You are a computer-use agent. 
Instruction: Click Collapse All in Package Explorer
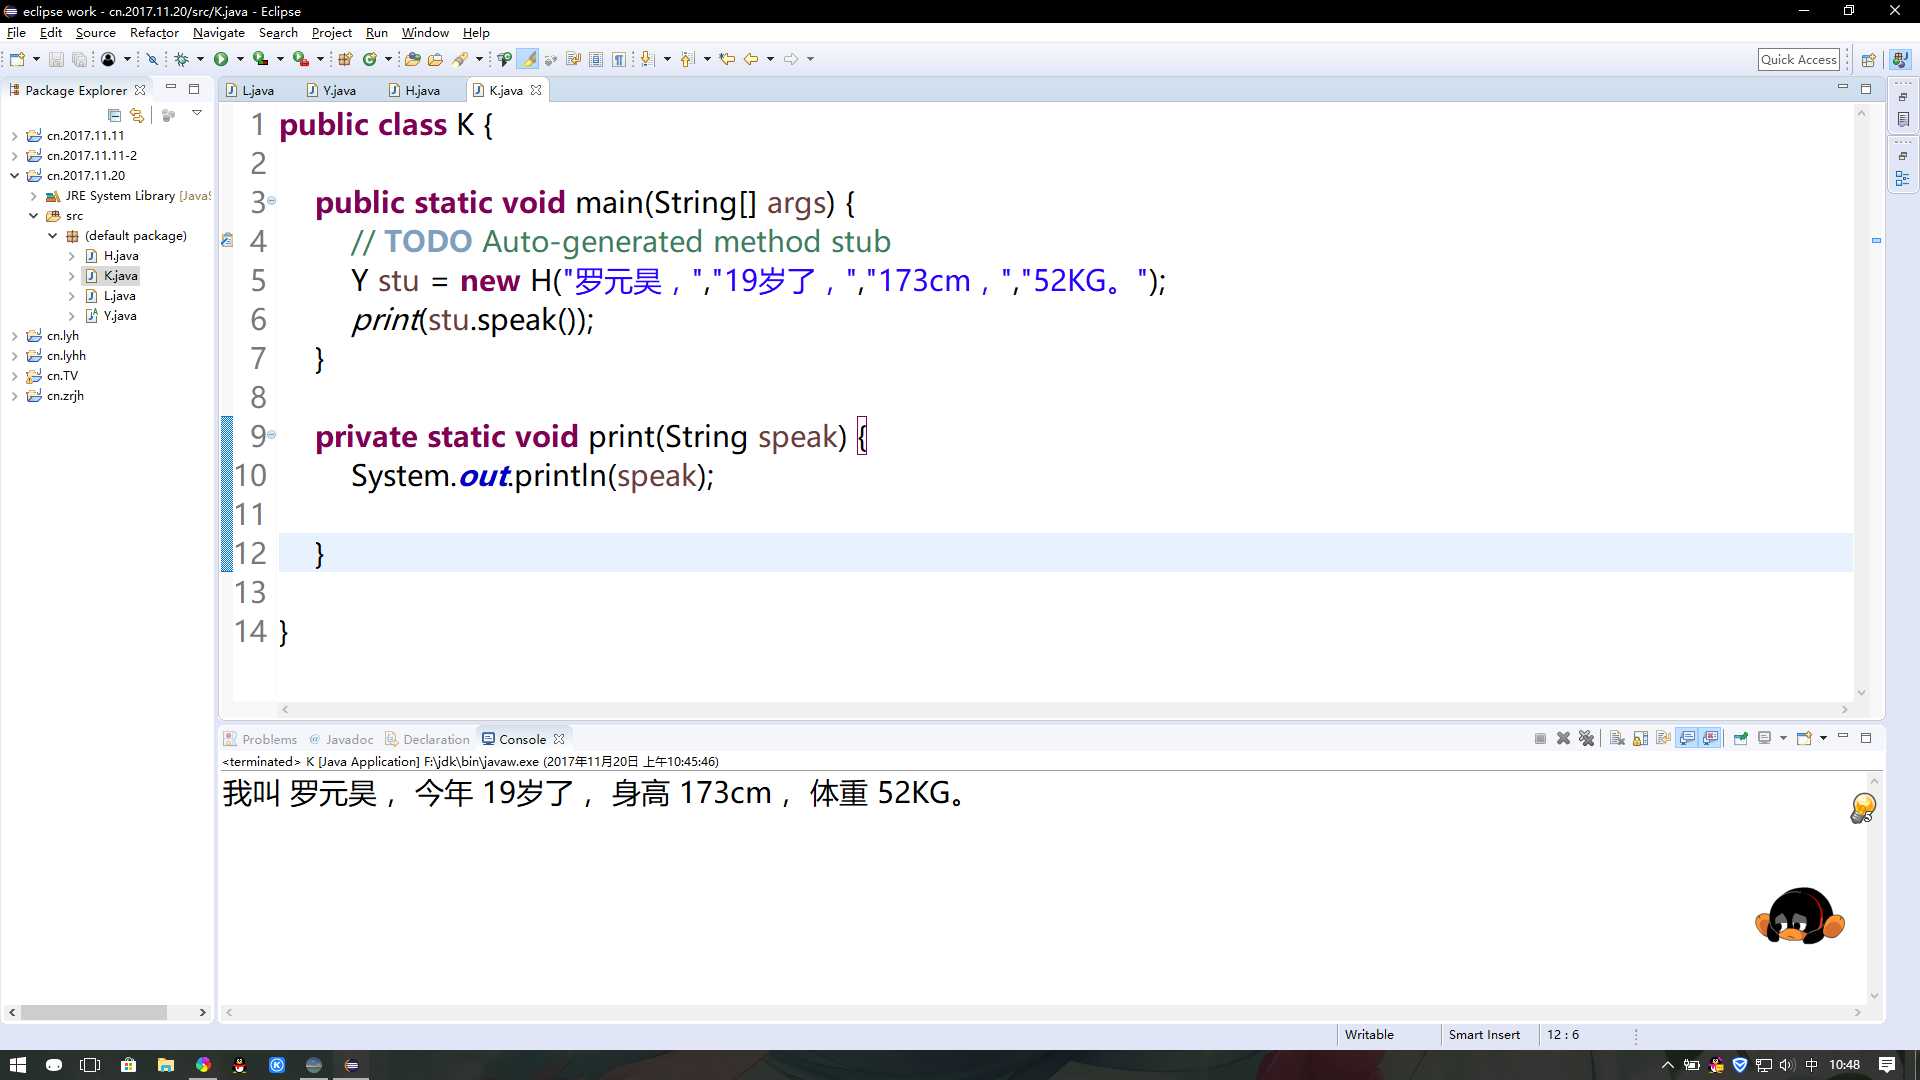point(114,115)
